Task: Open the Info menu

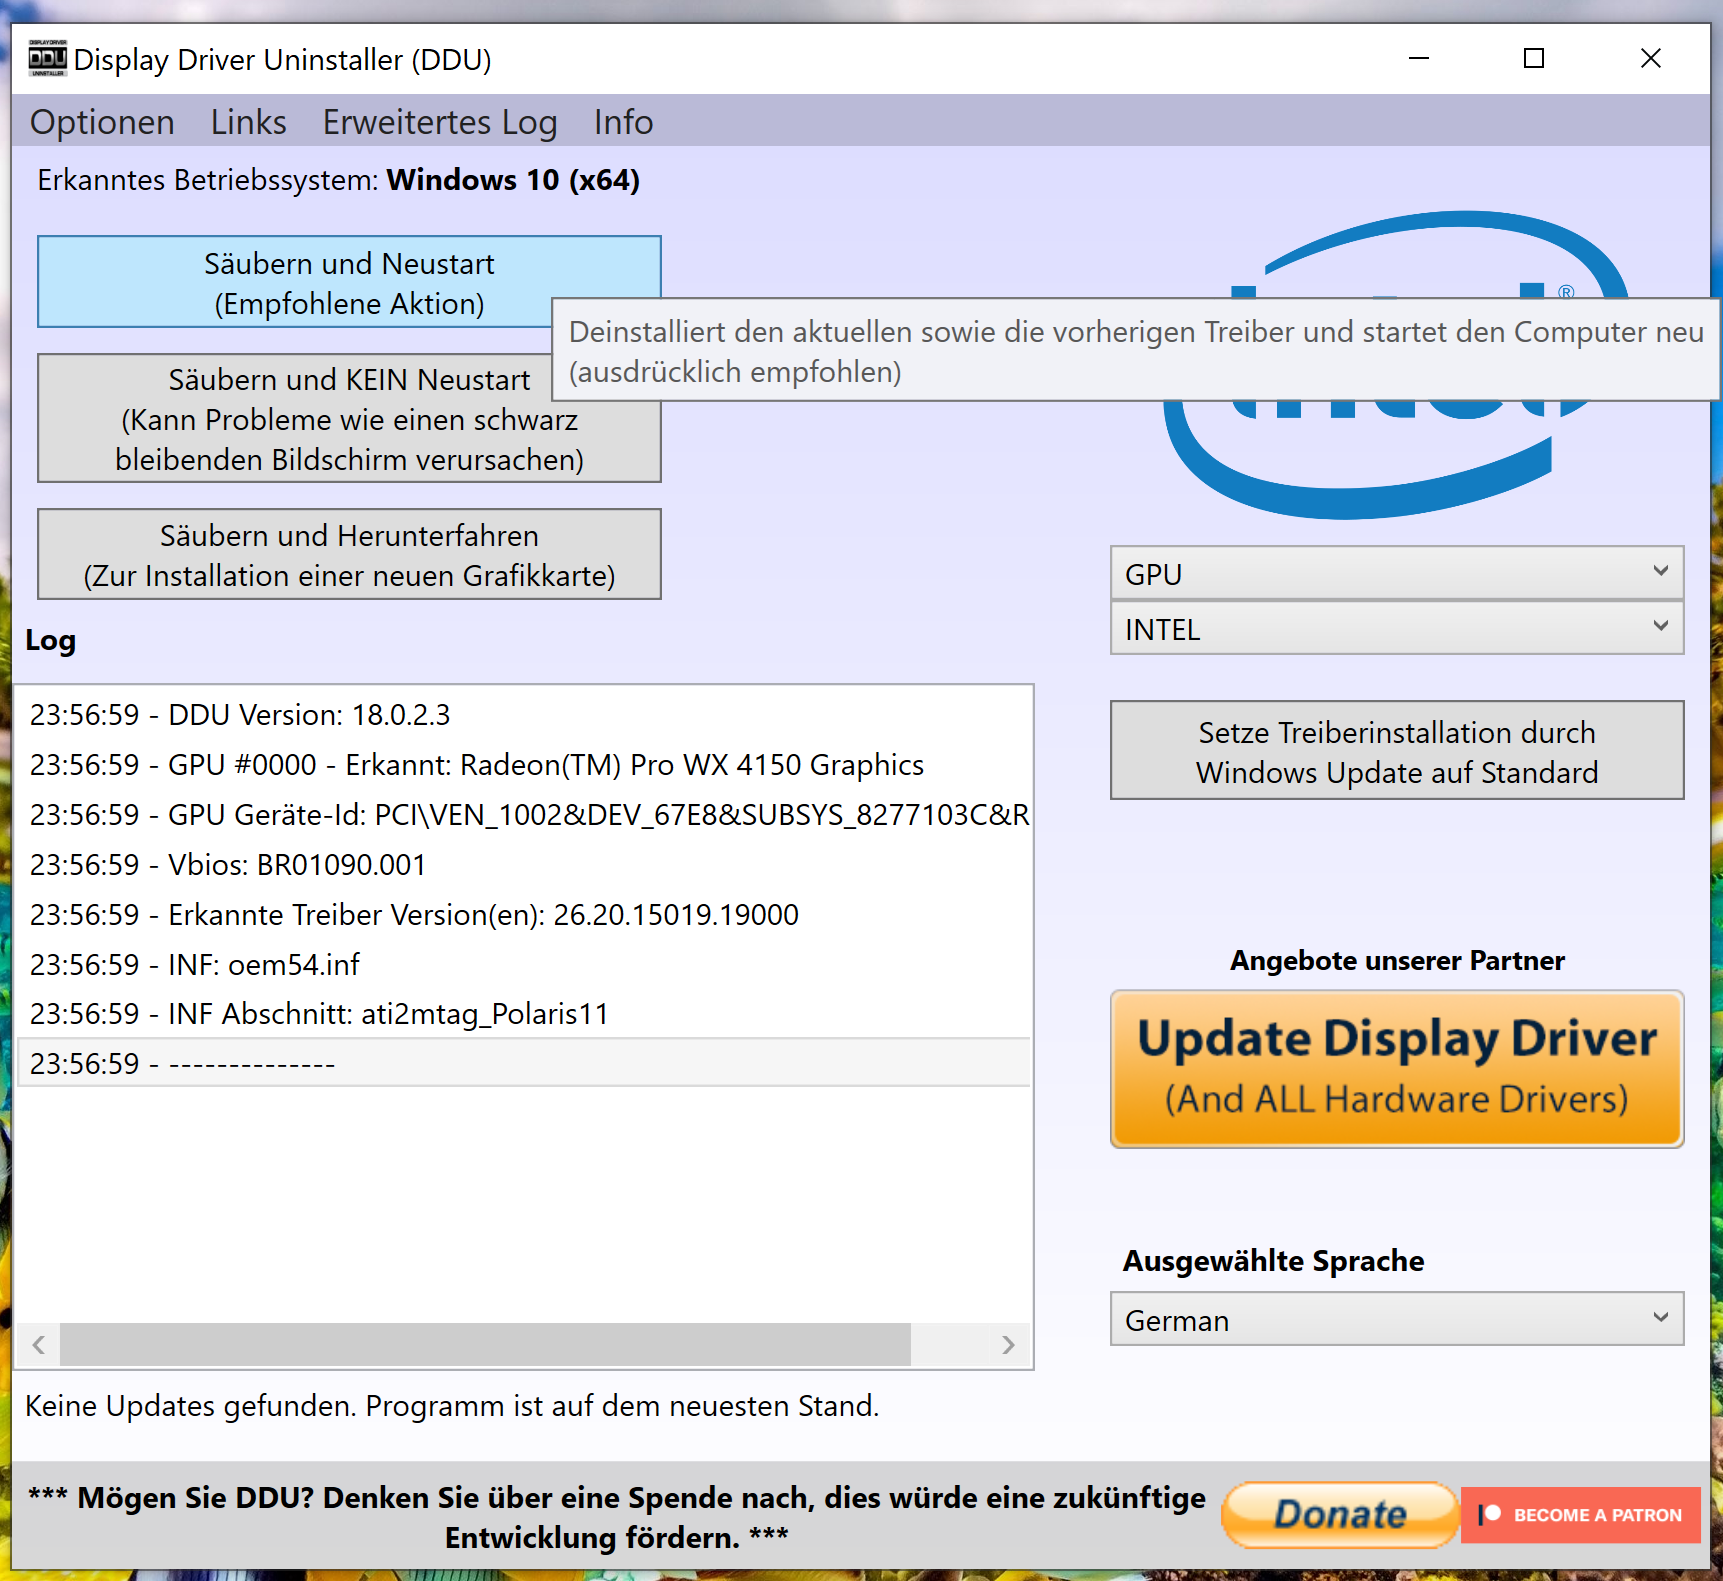Action: point(622,121)
